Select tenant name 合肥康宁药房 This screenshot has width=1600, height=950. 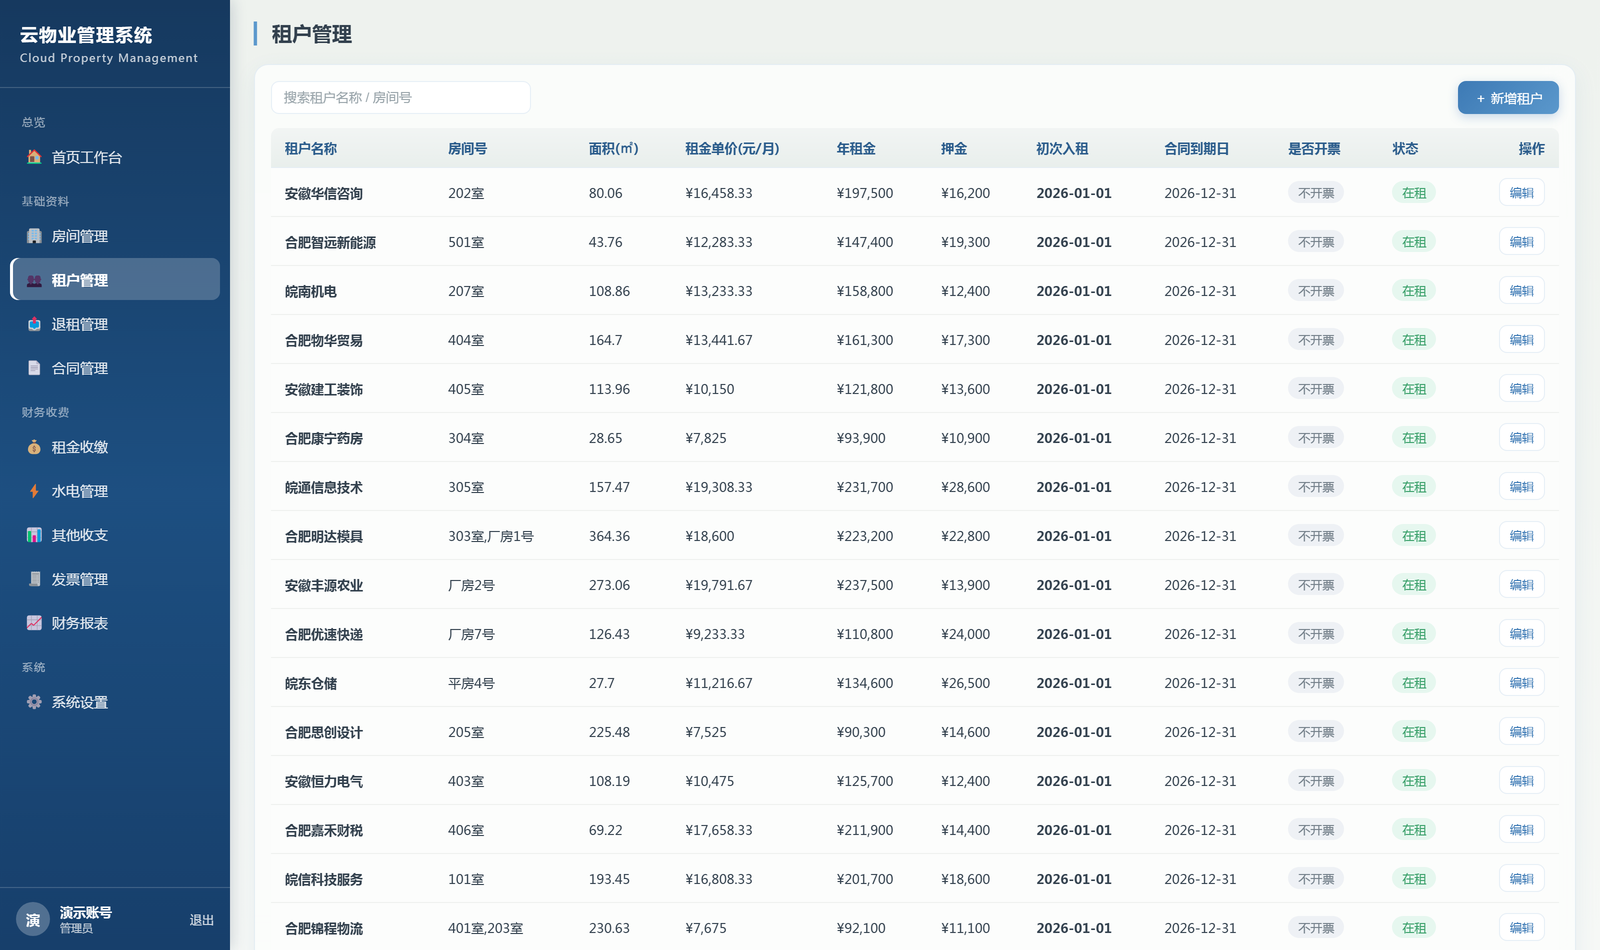(x=324, y=438)
